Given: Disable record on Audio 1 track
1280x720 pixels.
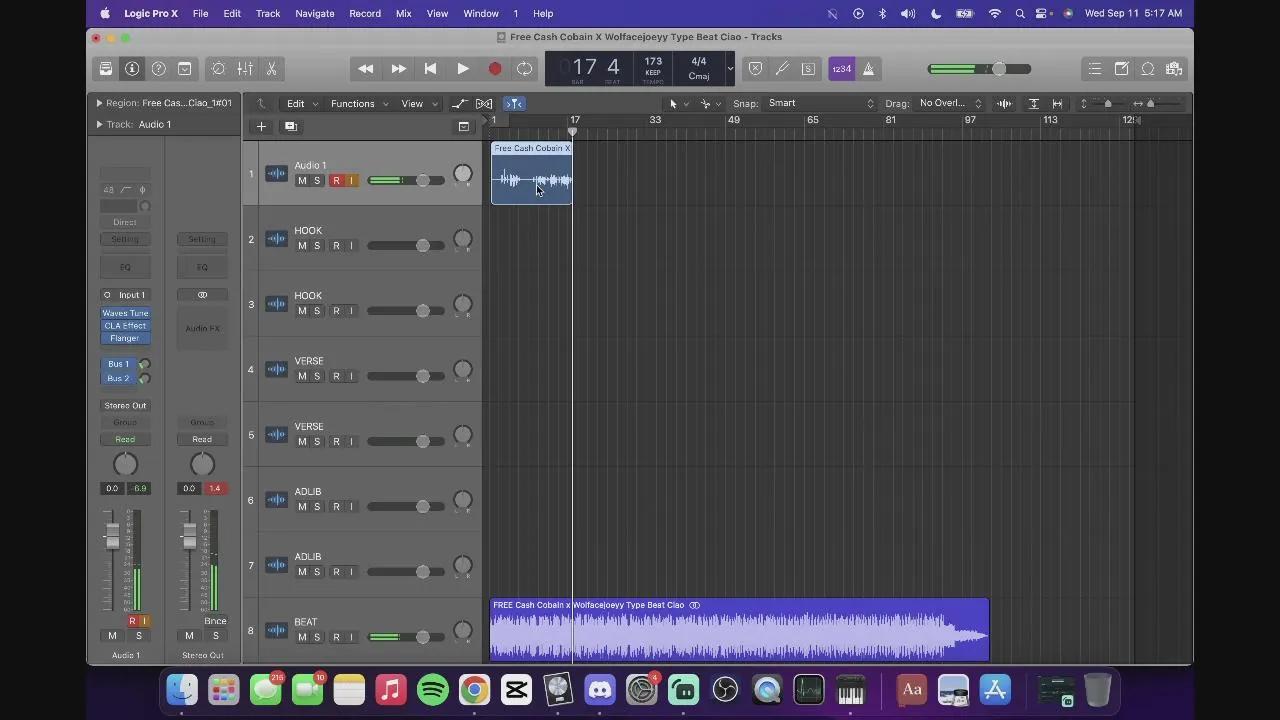Looking at the screenshot, I should [336, 181].
